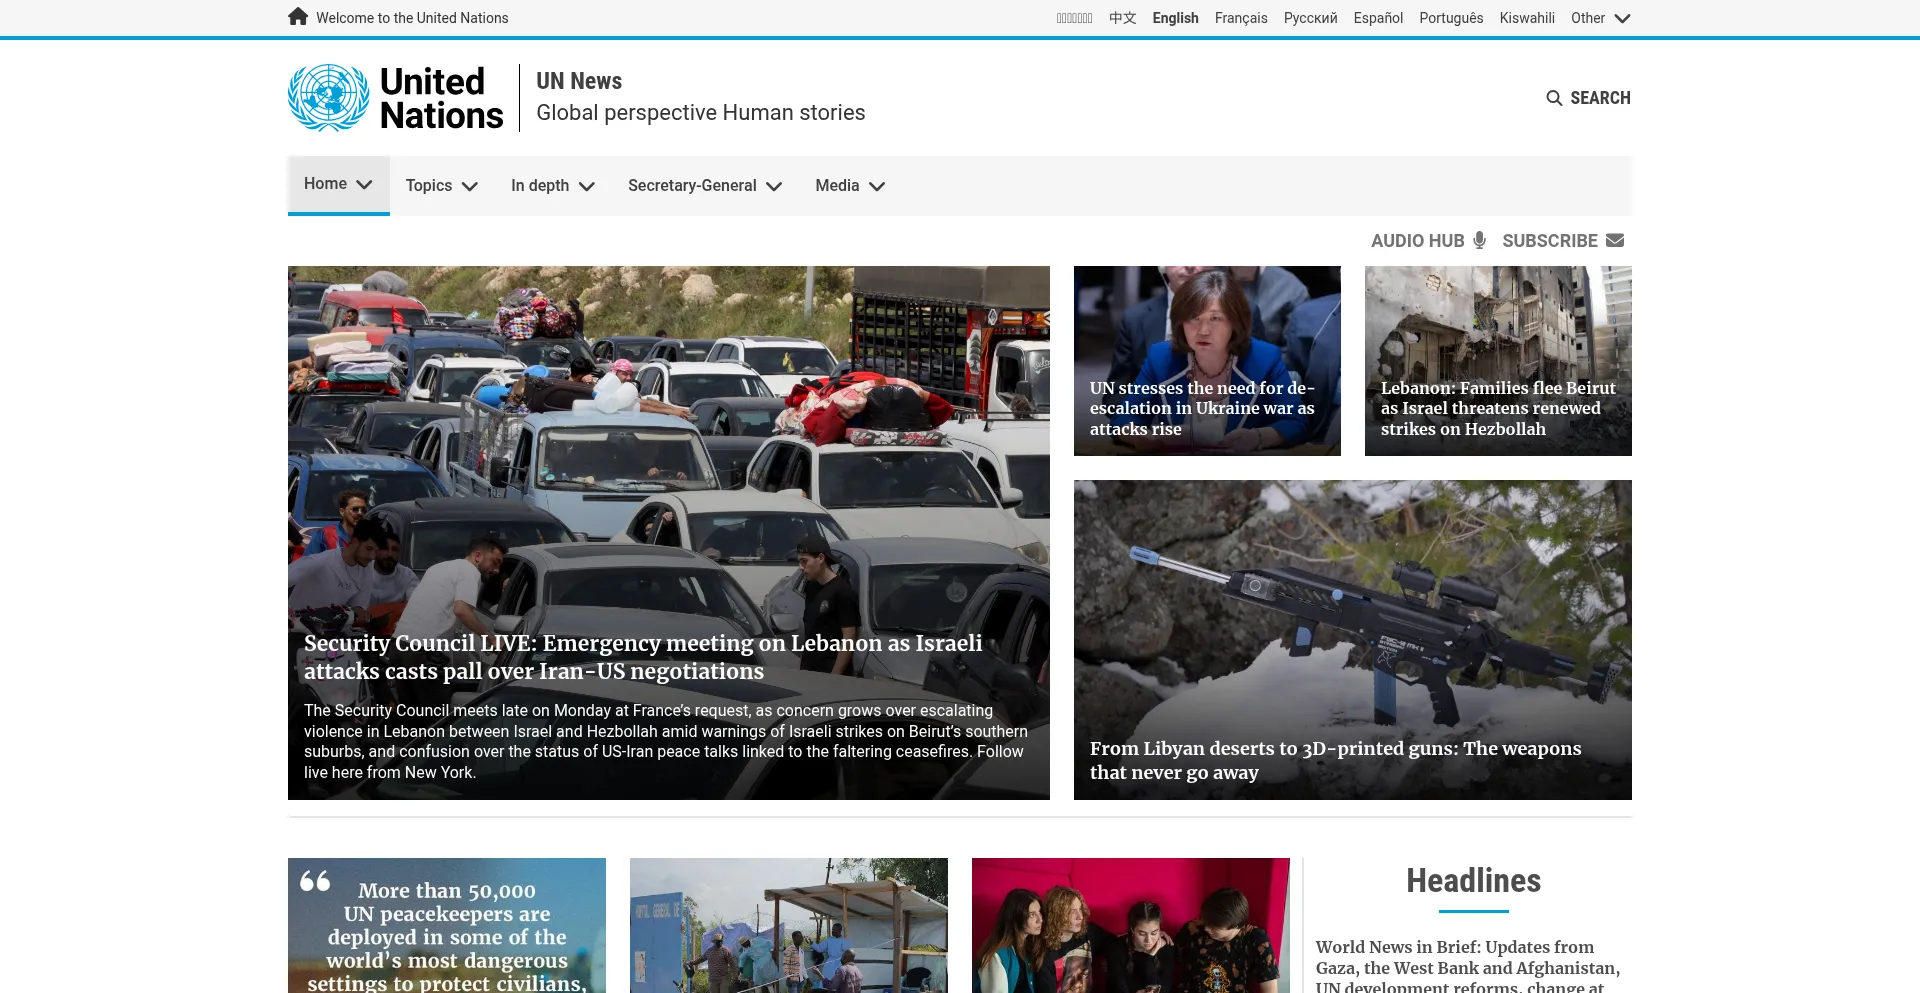The image size is (1920, 993).
Task: Open the 50,000 UN peacekeepers quote card
Action: coord(447,925)
